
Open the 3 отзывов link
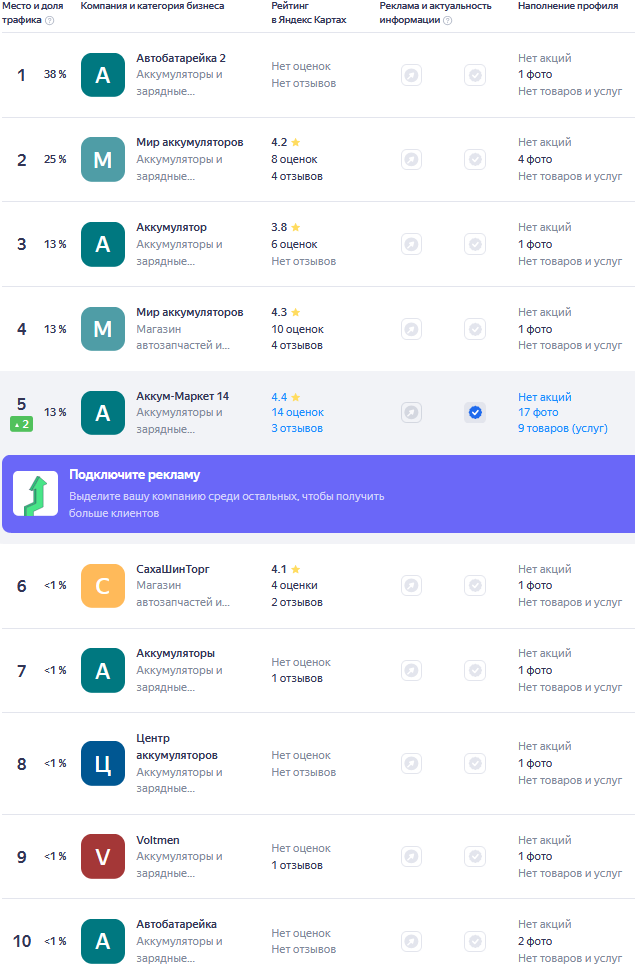[x=297, y=428]
